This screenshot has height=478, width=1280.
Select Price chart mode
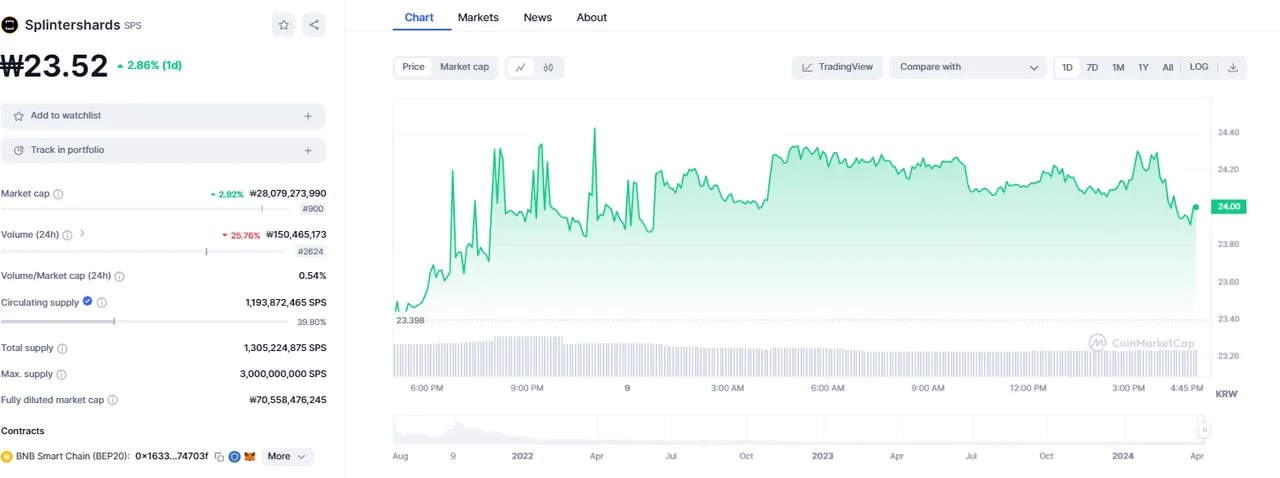click(x=413, y=67)
